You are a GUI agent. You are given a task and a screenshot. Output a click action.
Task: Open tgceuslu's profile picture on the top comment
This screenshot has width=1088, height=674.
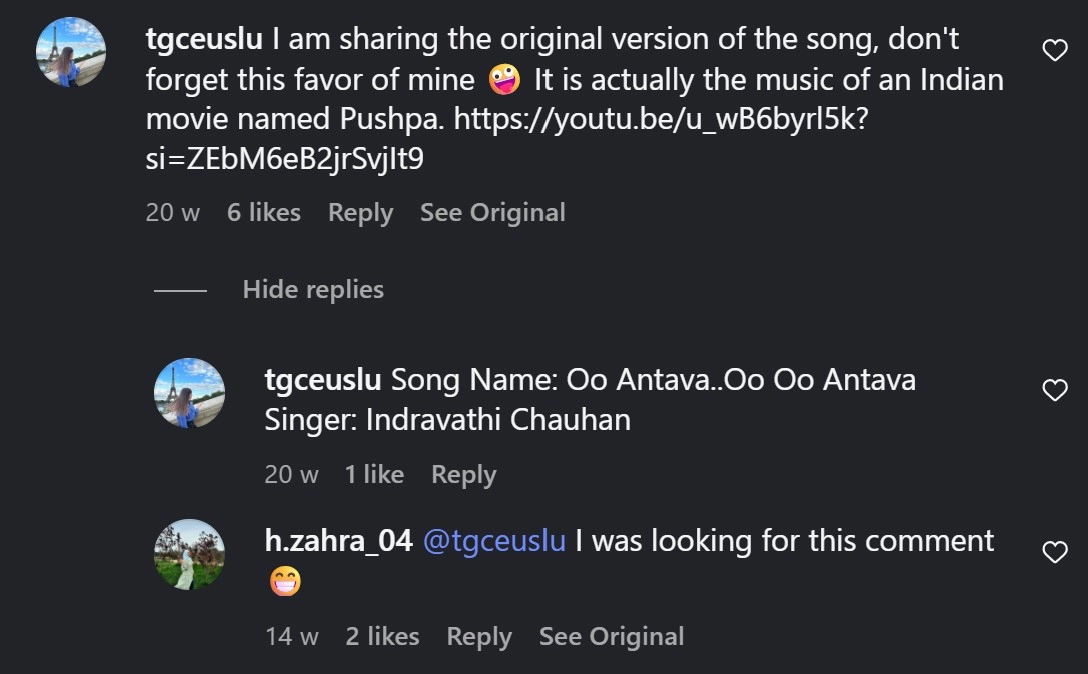point(71,52)
